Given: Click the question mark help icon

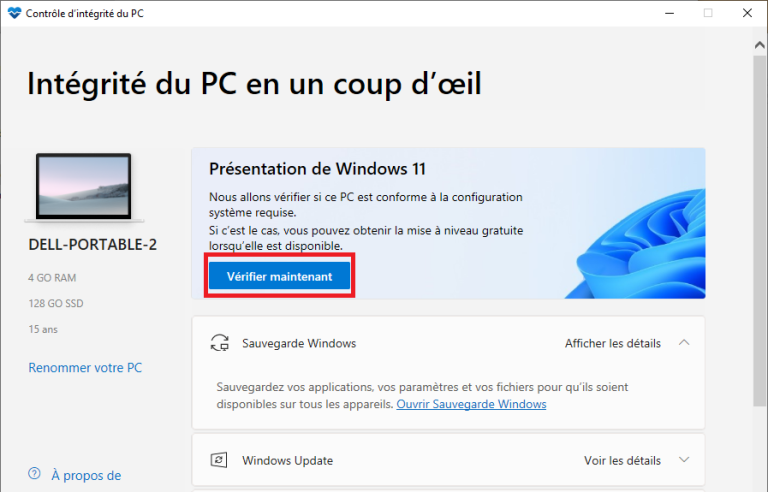Looking at the screenshot, I should click(34, 473).
